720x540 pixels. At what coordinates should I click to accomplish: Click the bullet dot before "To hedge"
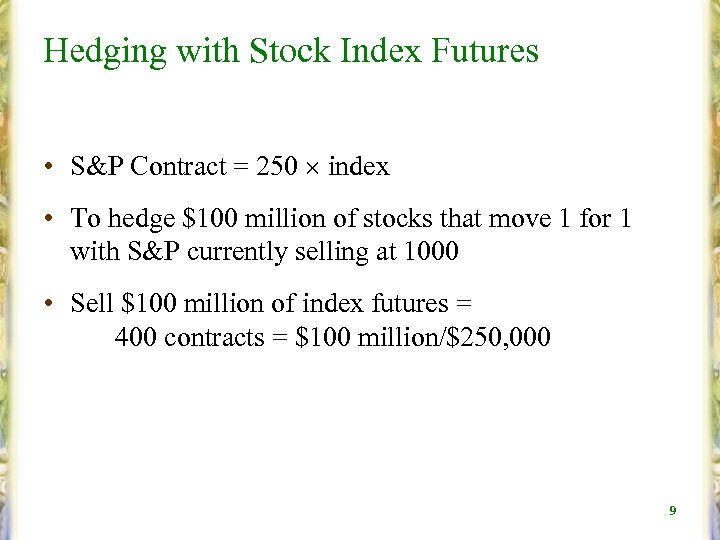48,219
